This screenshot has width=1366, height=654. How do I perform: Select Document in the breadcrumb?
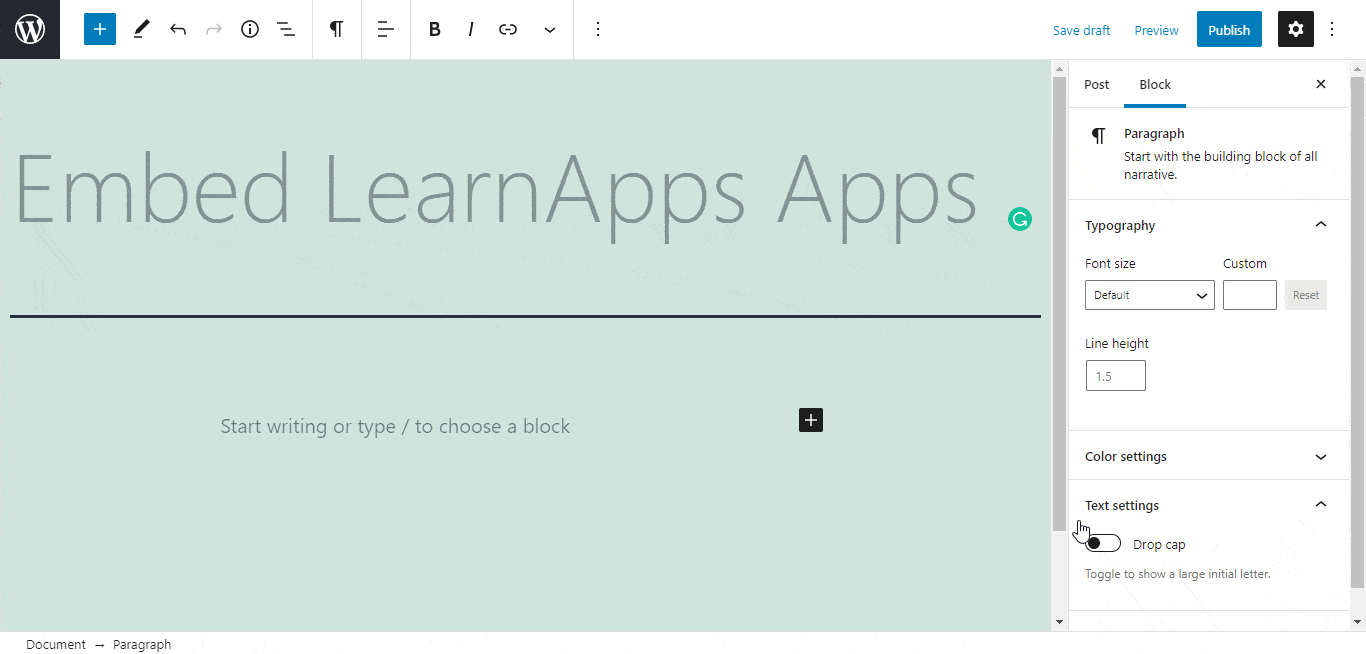click(x=56, y=645)
